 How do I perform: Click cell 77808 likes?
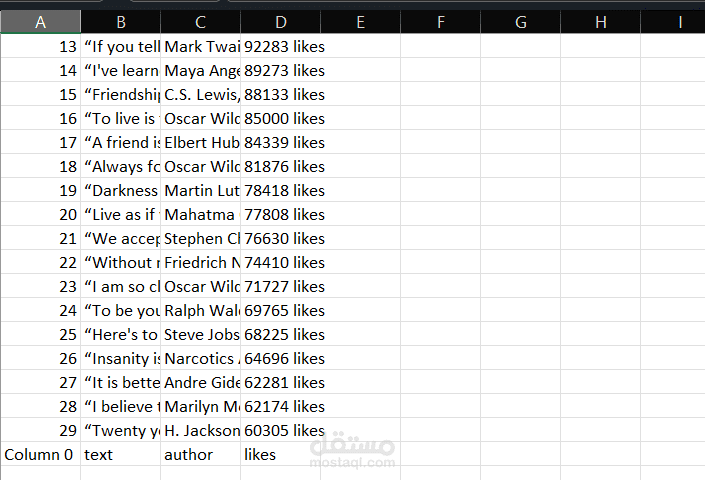click(x=281, y=214)
